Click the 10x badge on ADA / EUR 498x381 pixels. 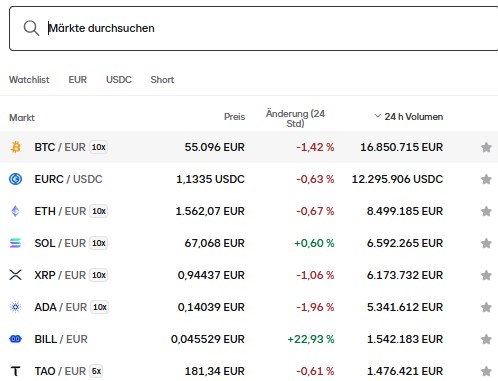coord(100,307)
